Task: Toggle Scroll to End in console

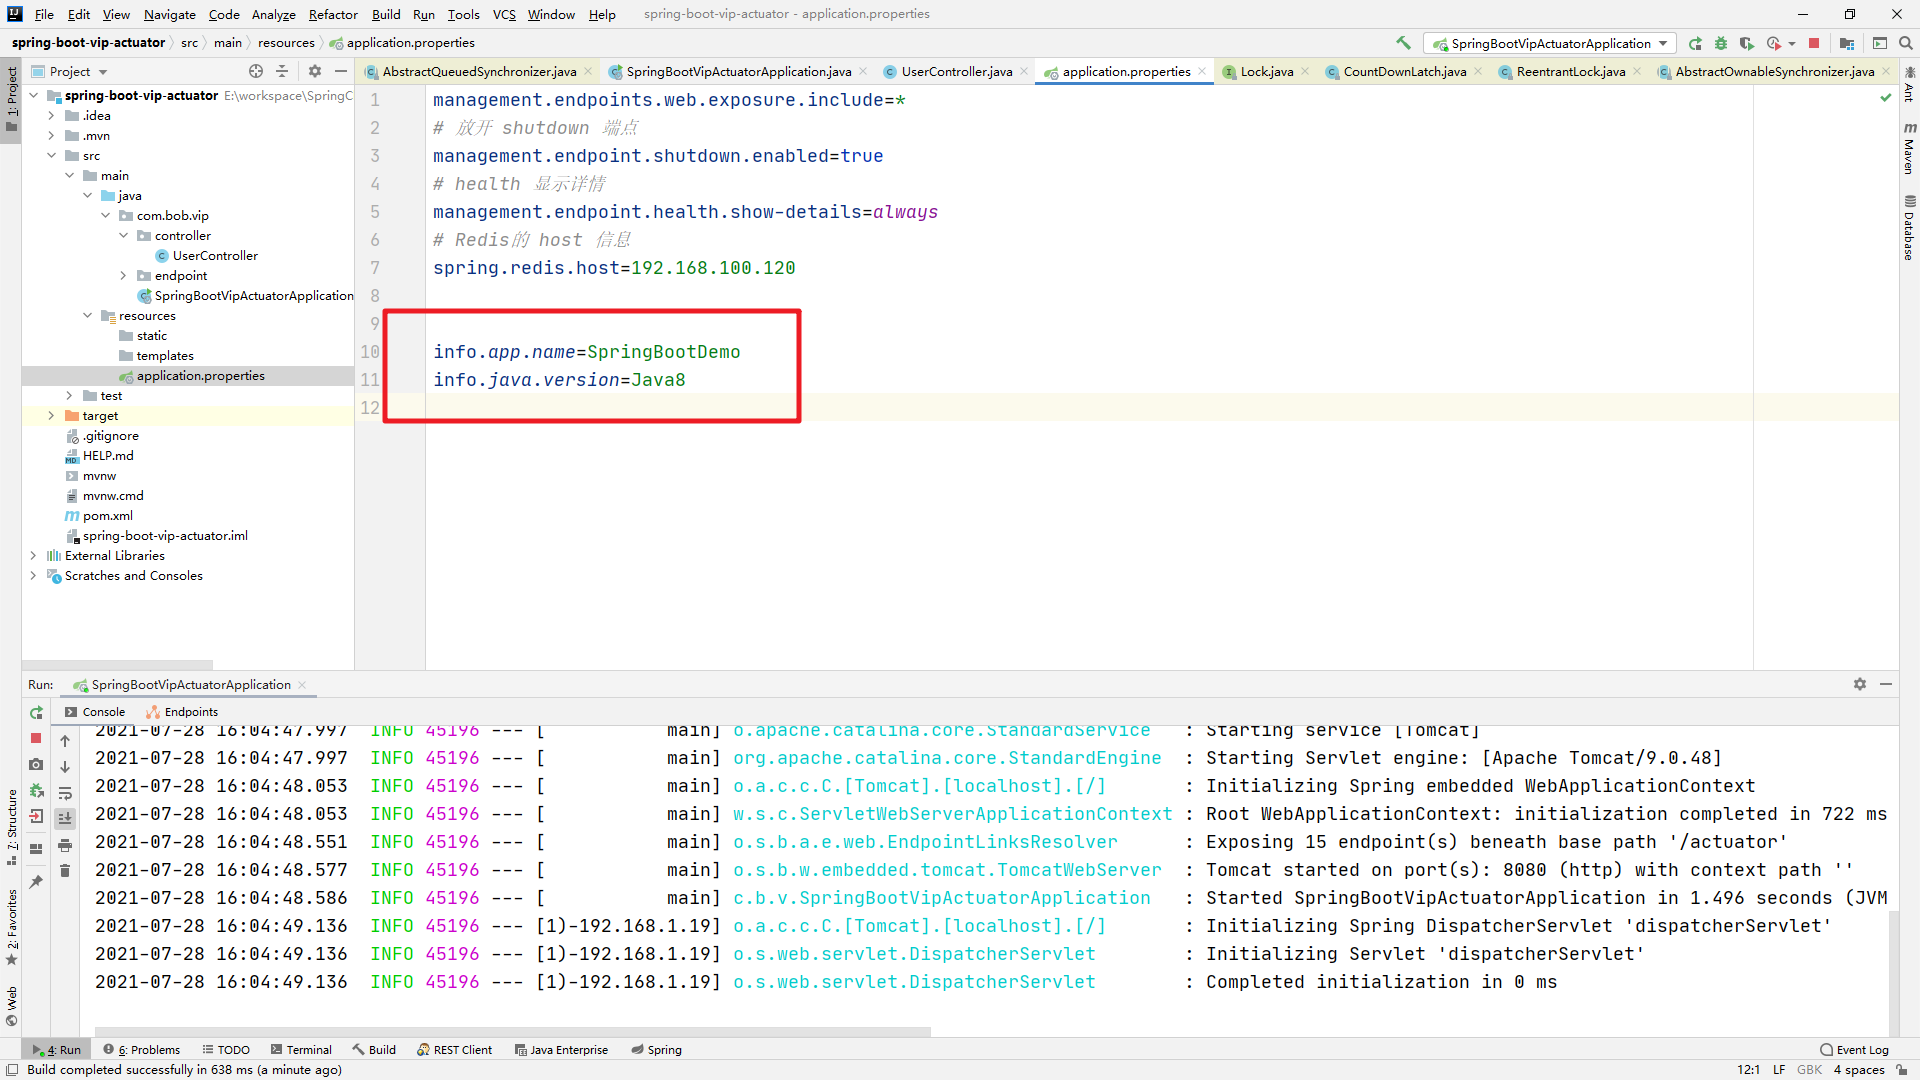Action: click(x=65, y=817)
